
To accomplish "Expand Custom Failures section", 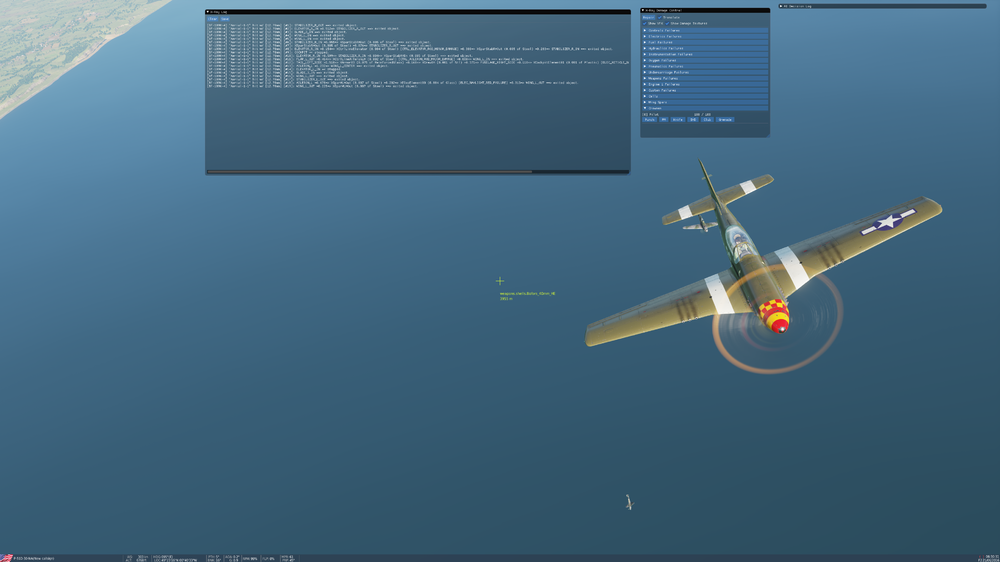I will pyautogui.click(x=705, y=91).
